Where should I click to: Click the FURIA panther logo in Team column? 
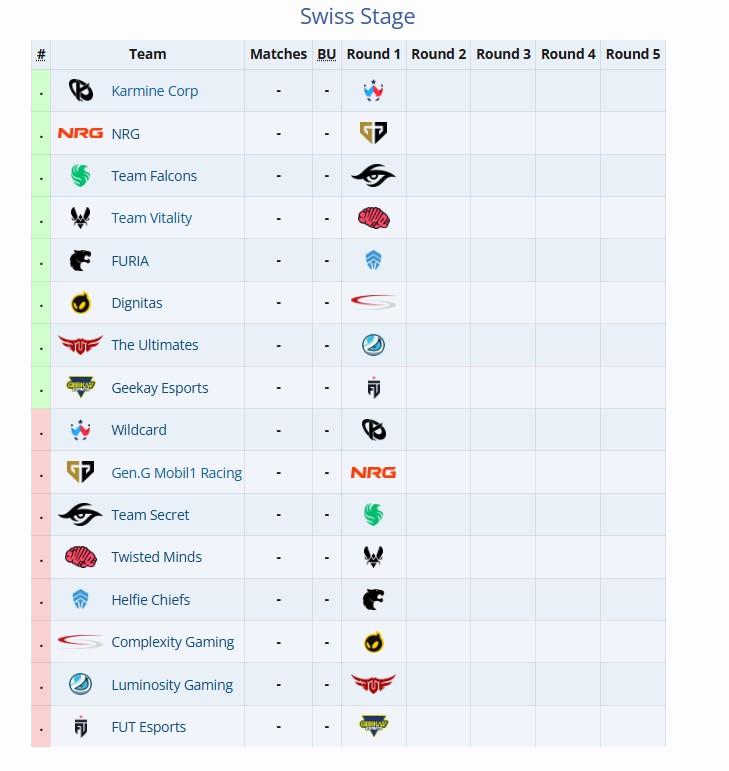click(81, 261)
